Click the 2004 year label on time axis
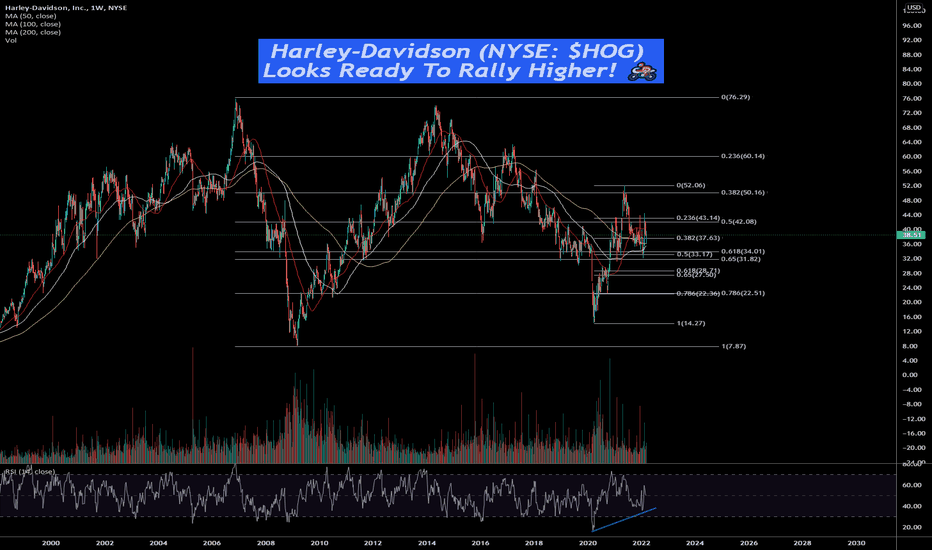Viewport: 932px width, 550px height. tap(158, 543)
